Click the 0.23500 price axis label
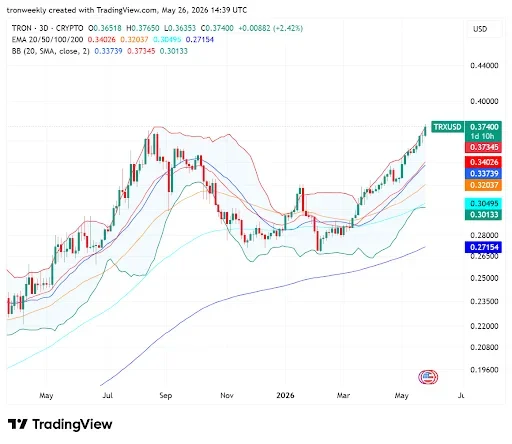This screenshot has height=444, width=512. (484, 302)
